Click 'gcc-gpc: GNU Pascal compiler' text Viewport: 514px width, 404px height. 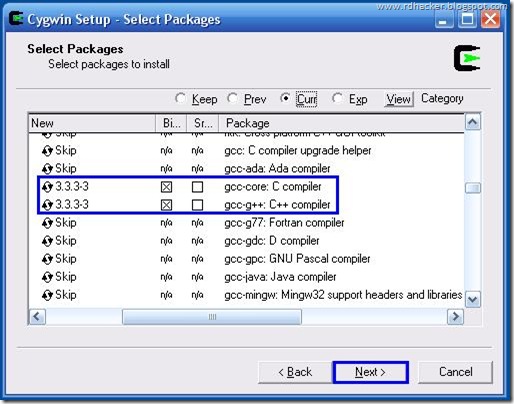tap(297, 259)
